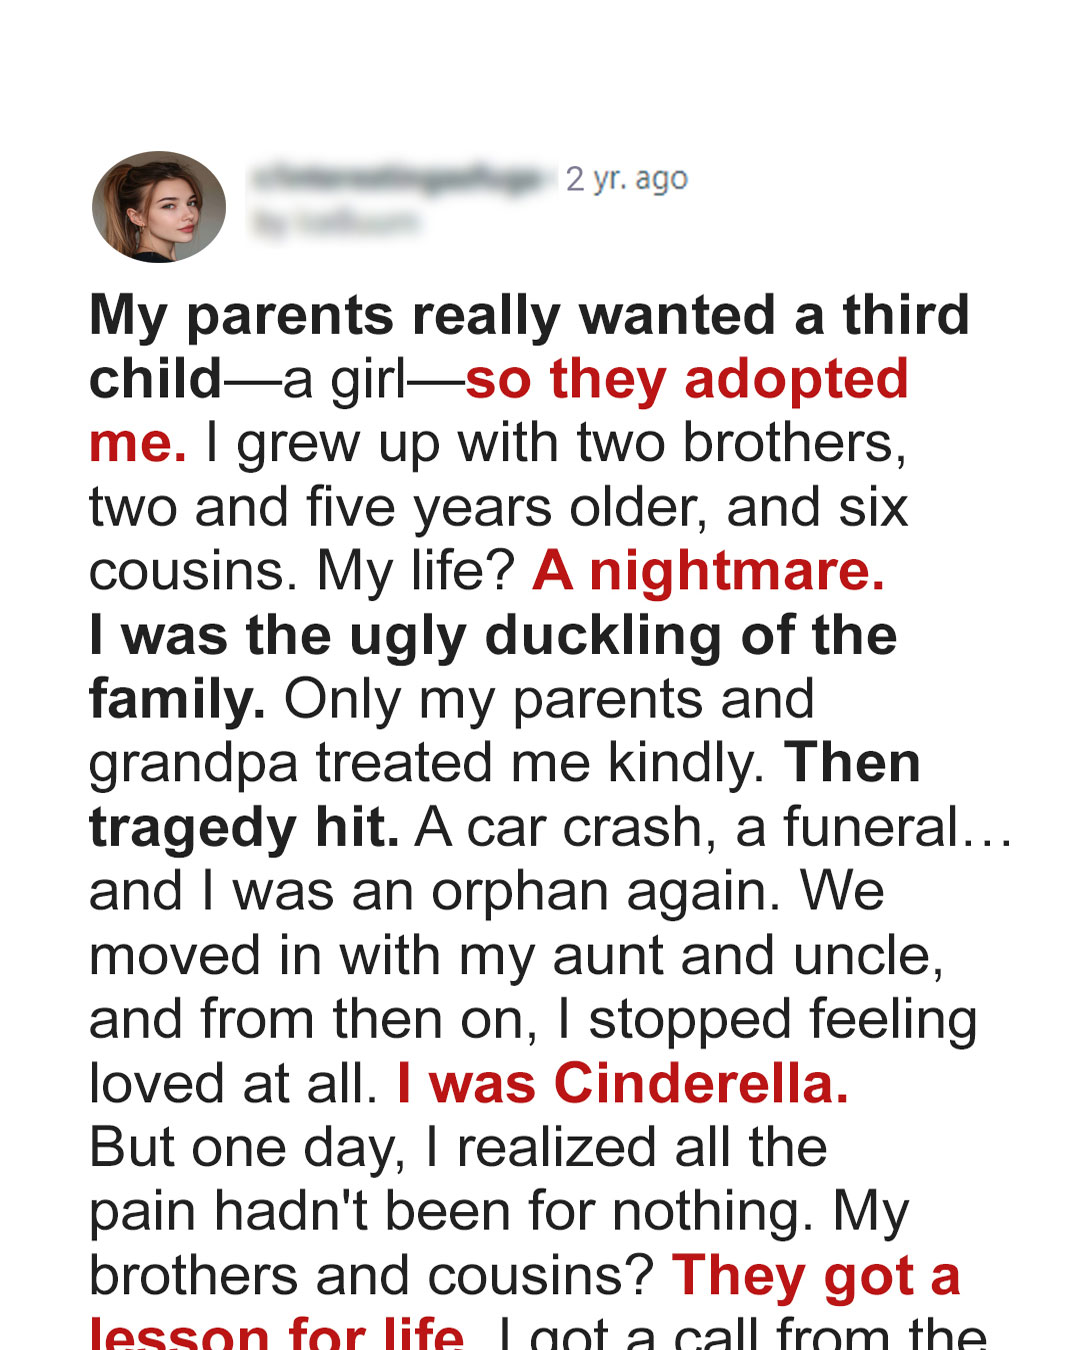Click the bold word 'family.' before 'Only my parents'

tap(178, 700)
